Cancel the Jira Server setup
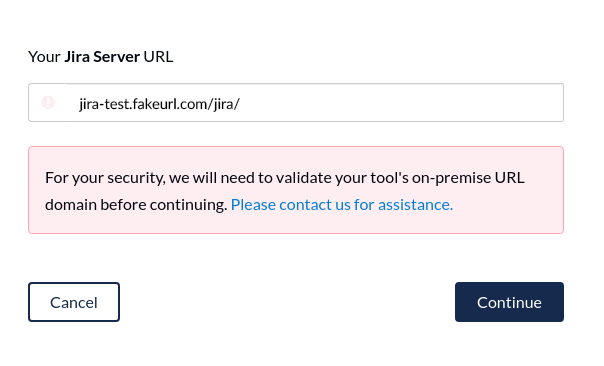The width and height of the screenshot is (604, 366). pyautogui.click(x=74, y=302)
